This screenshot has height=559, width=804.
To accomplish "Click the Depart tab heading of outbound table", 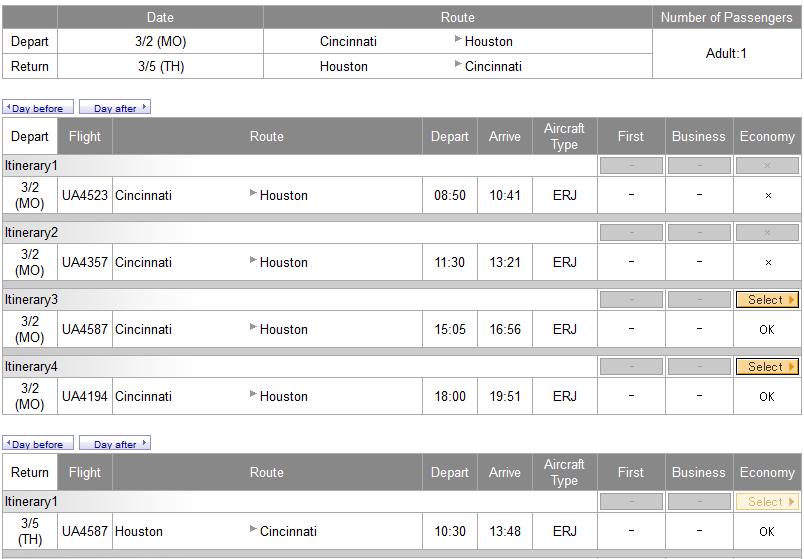I will pyautogui.click(x=30, y=136).
